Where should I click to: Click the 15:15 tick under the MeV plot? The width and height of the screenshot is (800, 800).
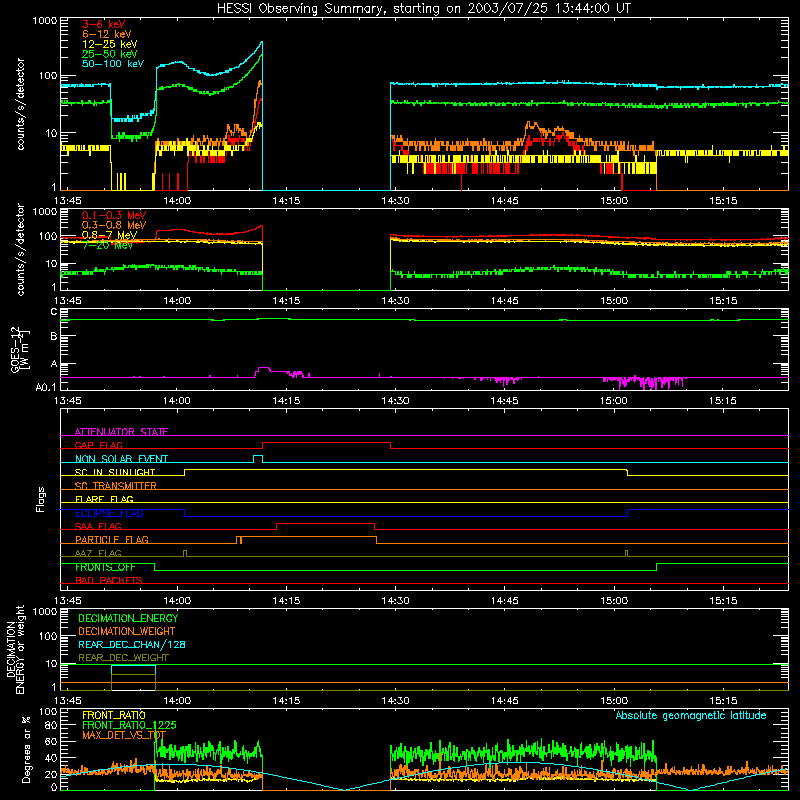tap(723, 301)
